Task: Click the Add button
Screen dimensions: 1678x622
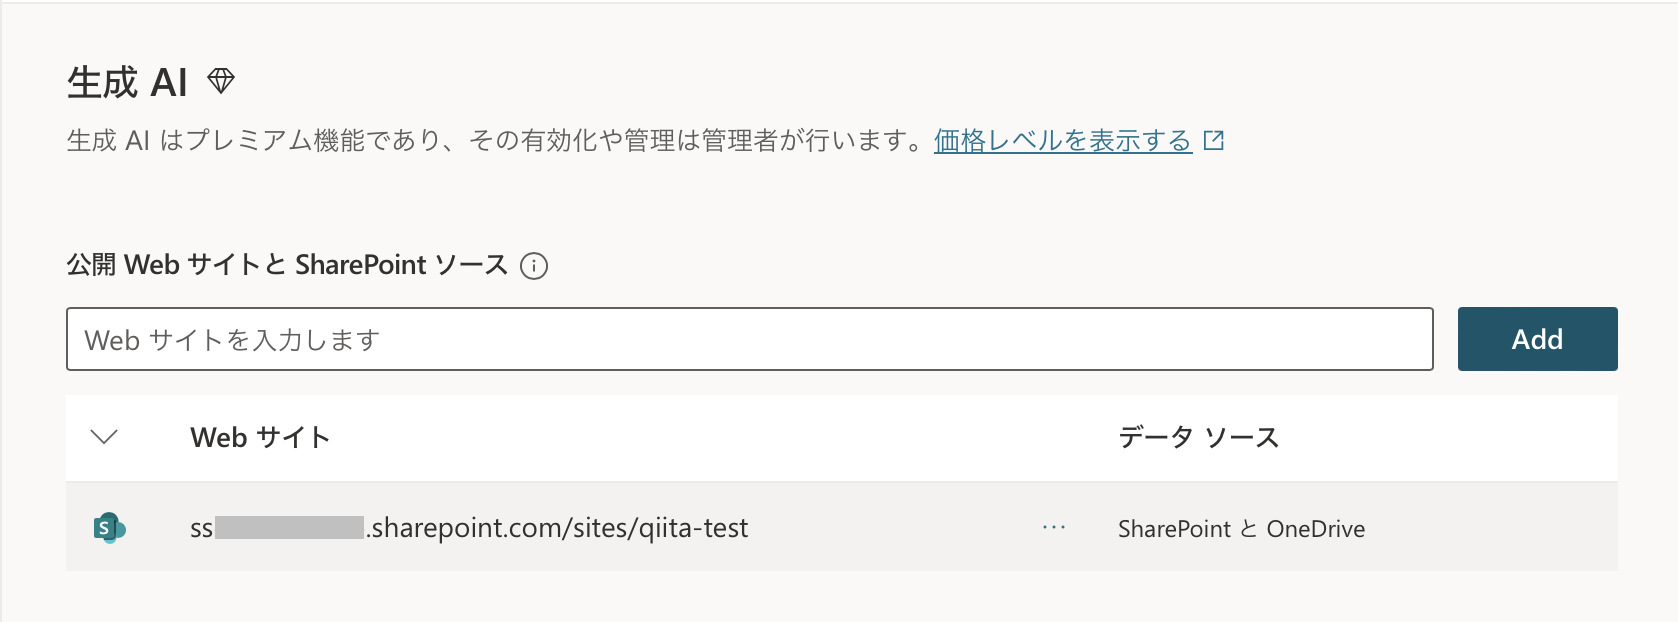Action: click(x=1537, y=339)
